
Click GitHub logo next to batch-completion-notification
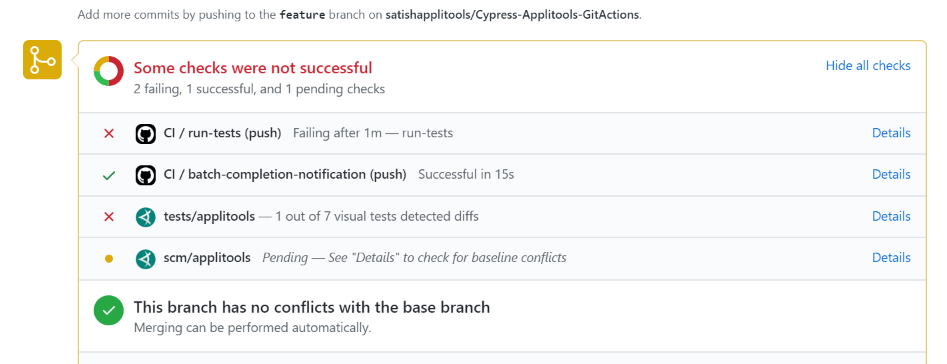[146, 175]
